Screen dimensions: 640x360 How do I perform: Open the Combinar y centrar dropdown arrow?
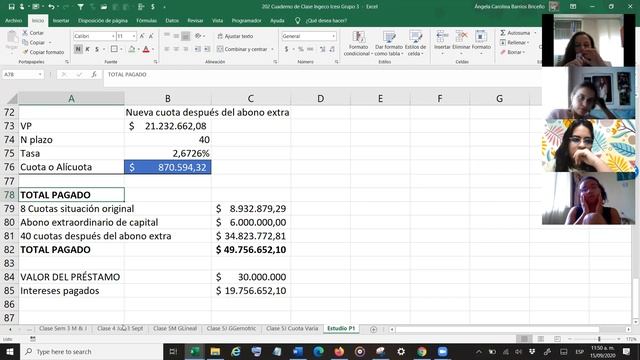click(x=272, y=49)
